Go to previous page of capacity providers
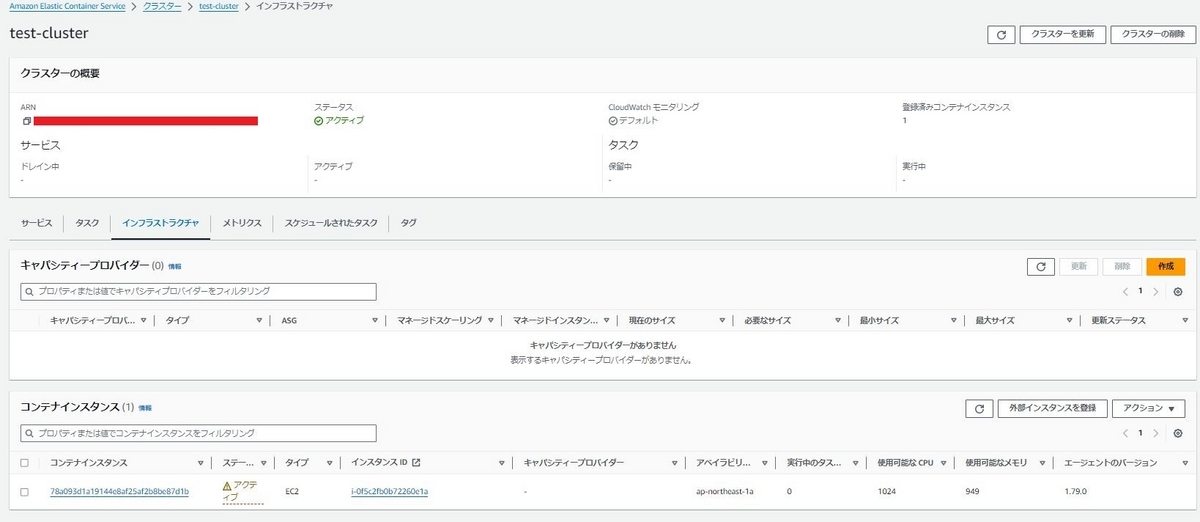This screenshot has height=522, width=1200. tap(1125, 291)
